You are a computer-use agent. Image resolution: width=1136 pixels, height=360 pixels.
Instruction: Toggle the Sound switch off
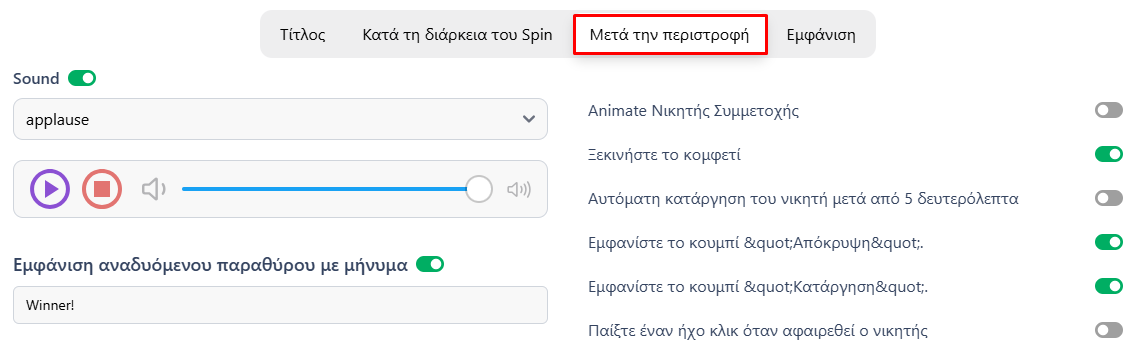point(82,78)
